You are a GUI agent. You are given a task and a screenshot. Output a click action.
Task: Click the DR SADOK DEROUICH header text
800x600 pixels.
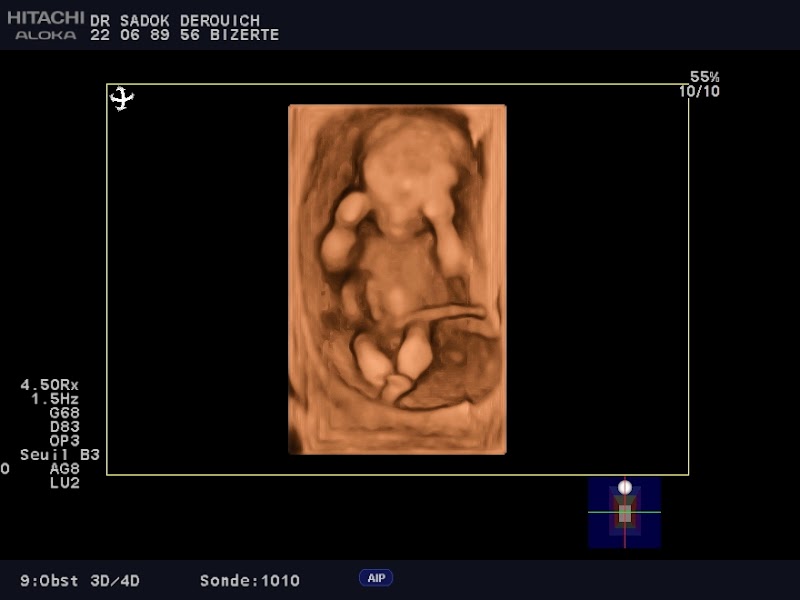pyautogui.click(x=175, y=21)
